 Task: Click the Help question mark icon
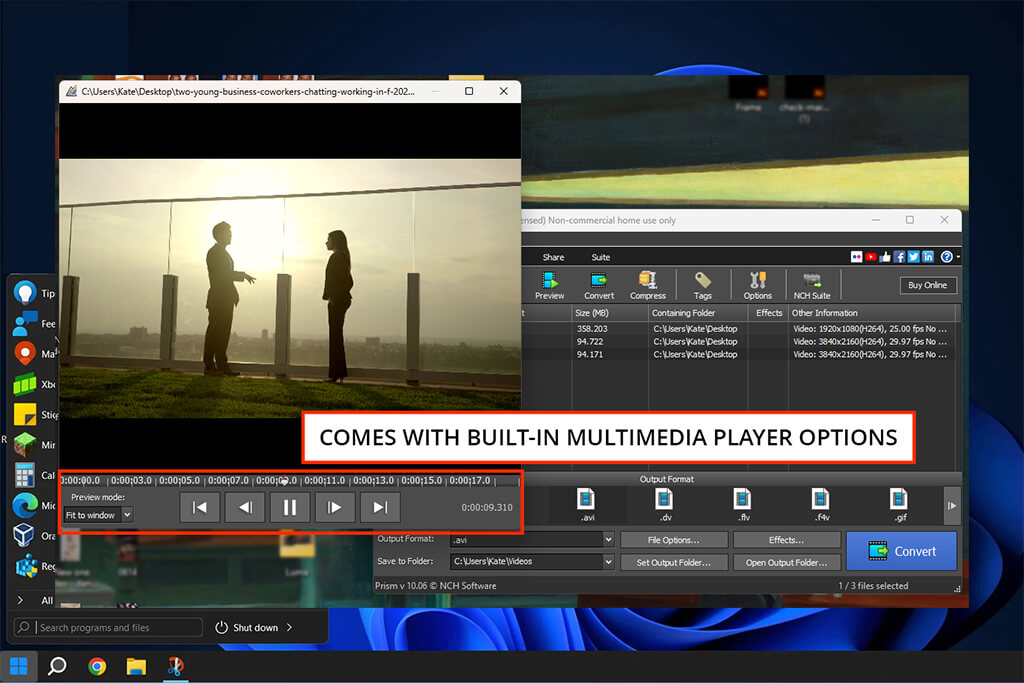click(946, 257)
